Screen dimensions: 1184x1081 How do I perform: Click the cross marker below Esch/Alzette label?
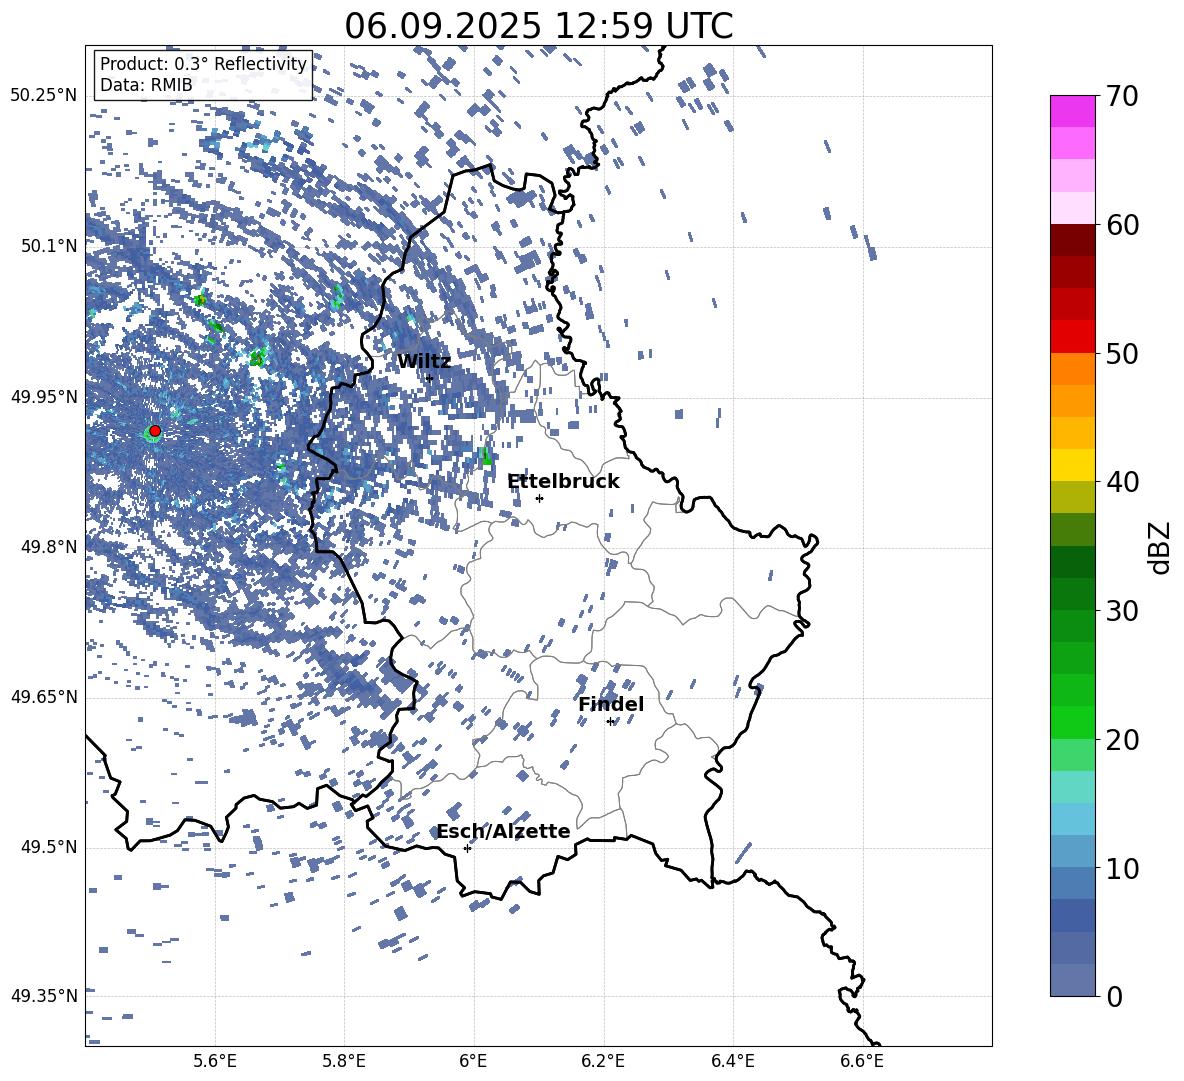point(467,848)
